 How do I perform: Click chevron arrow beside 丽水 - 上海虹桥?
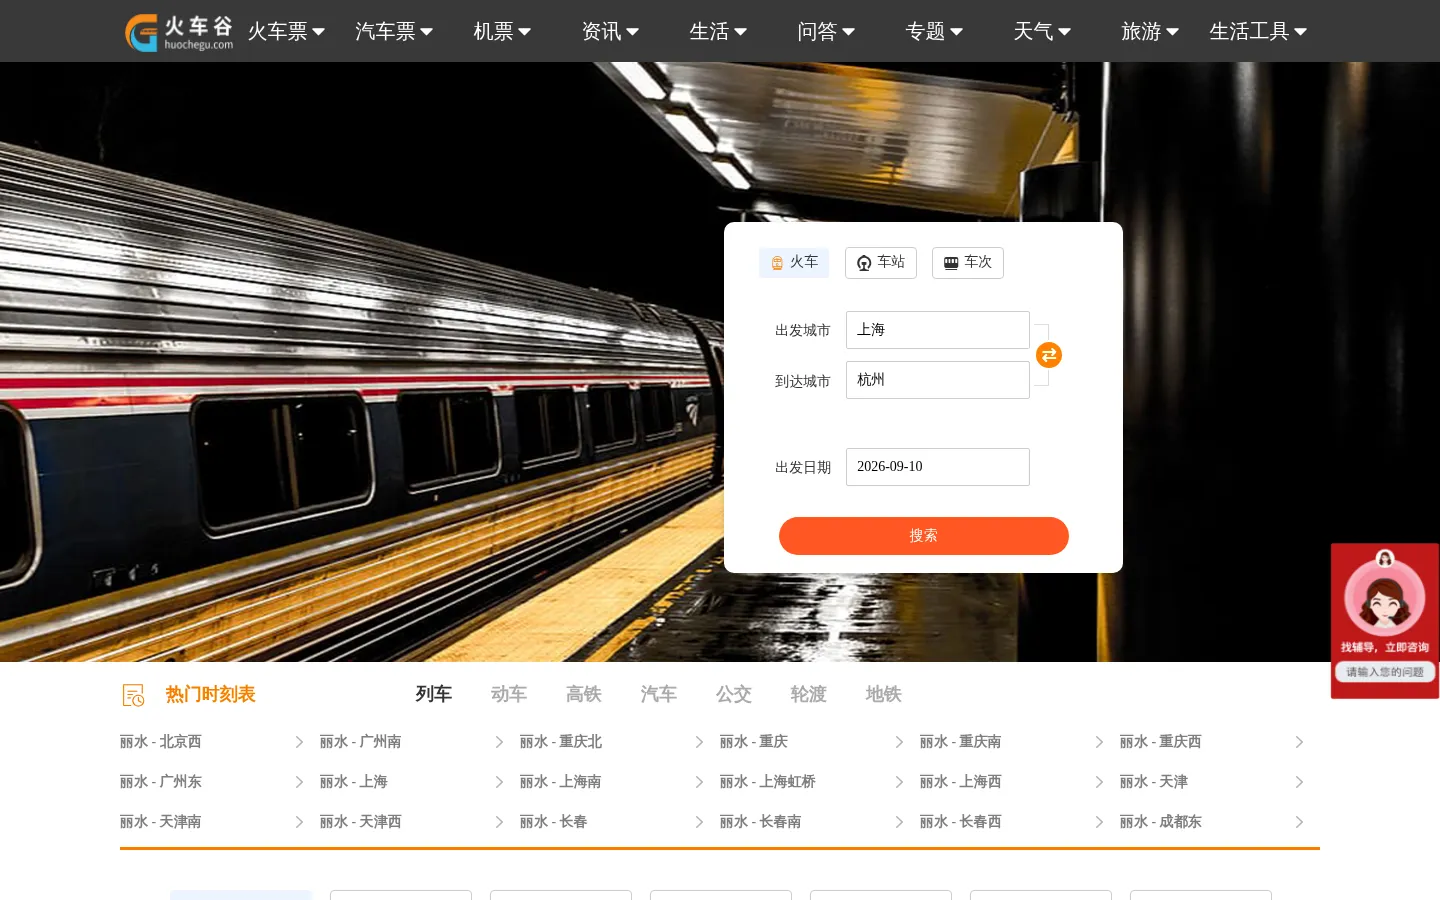(x=899, y=782)
